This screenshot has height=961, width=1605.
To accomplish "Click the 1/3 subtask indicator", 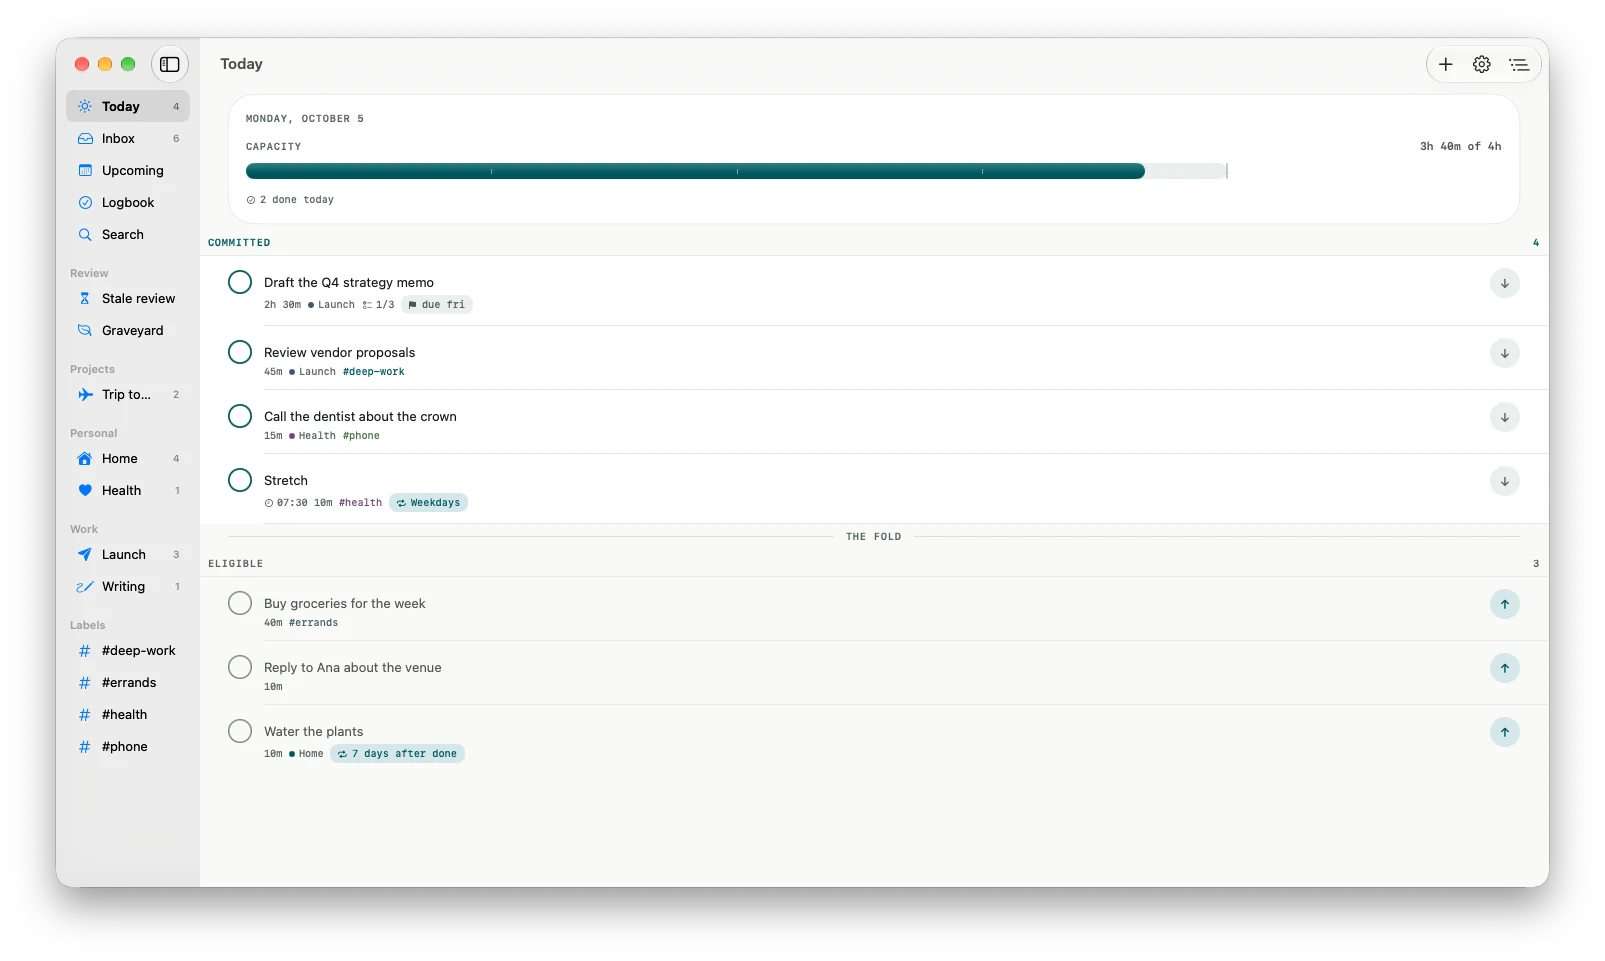I will (x=378, y=305).
